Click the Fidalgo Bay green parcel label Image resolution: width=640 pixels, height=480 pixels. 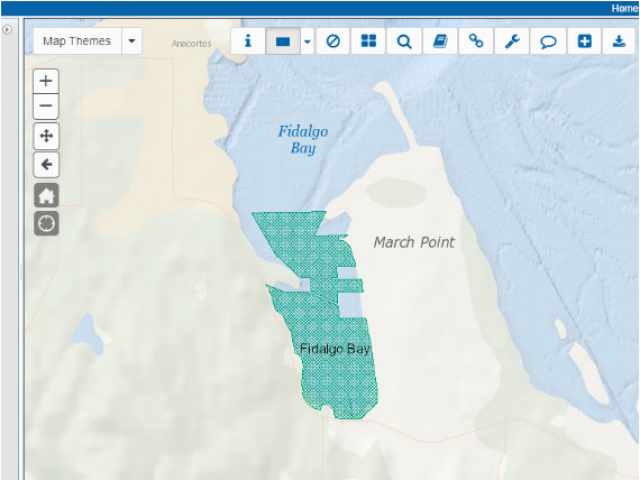coord(334,349)
